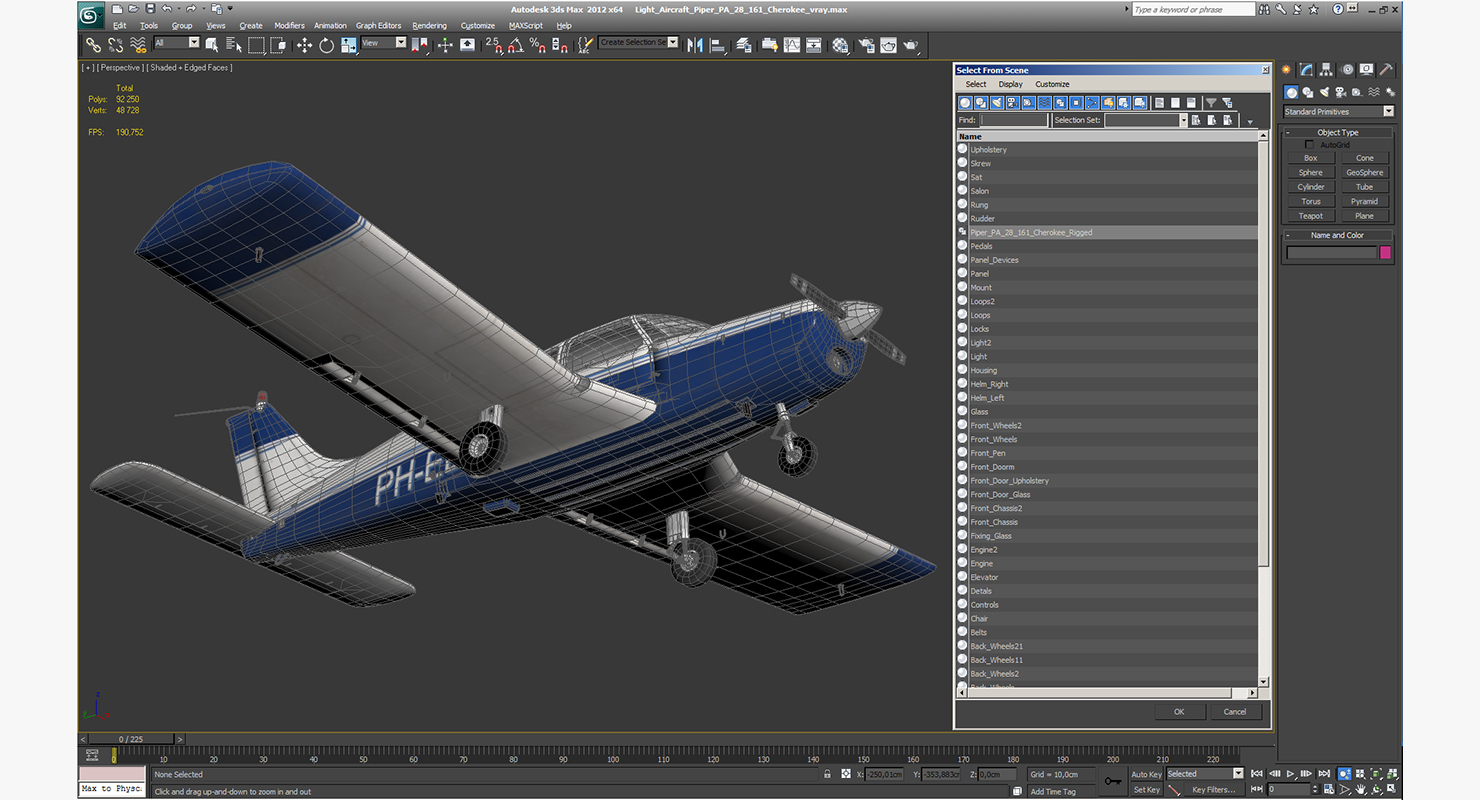This screenshot has height=800, width=1480.
Task: Toggle the selection lock icon
Action: click(827, 774)
